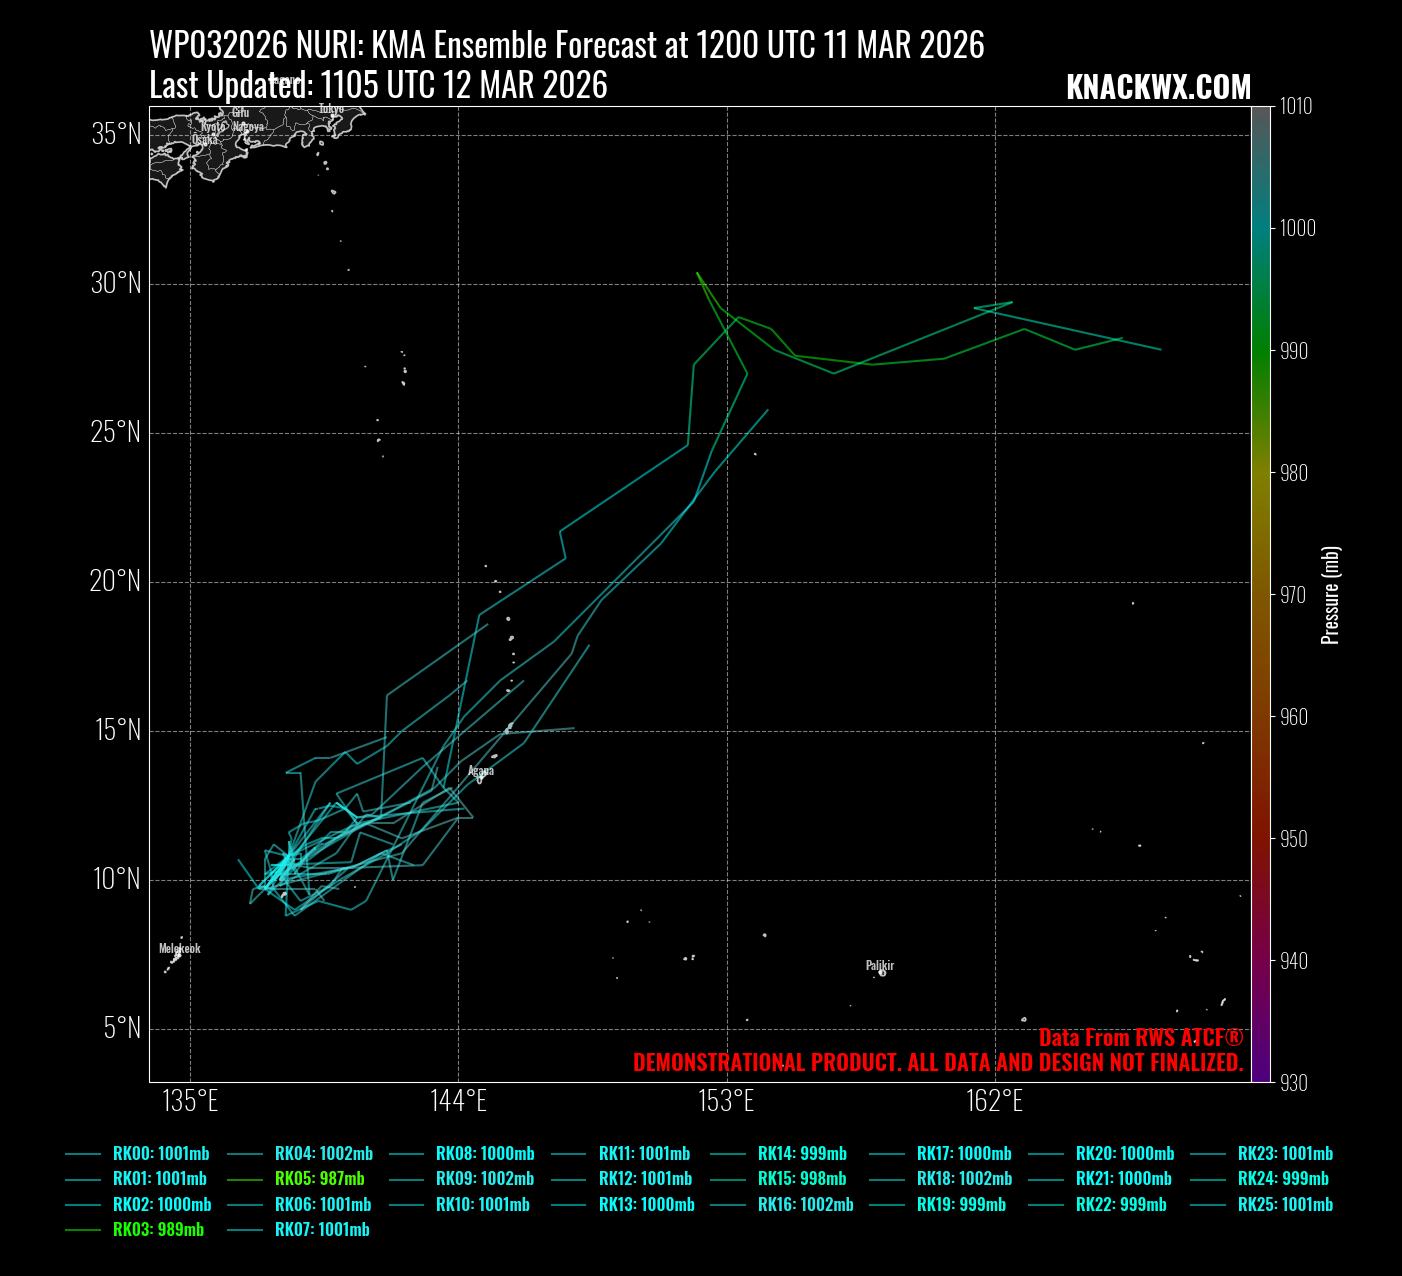The width and height of the screenshot is (1402, 1276).
Task: Click the 153°E longitude axis label
Action: [x=726, y=1102]
